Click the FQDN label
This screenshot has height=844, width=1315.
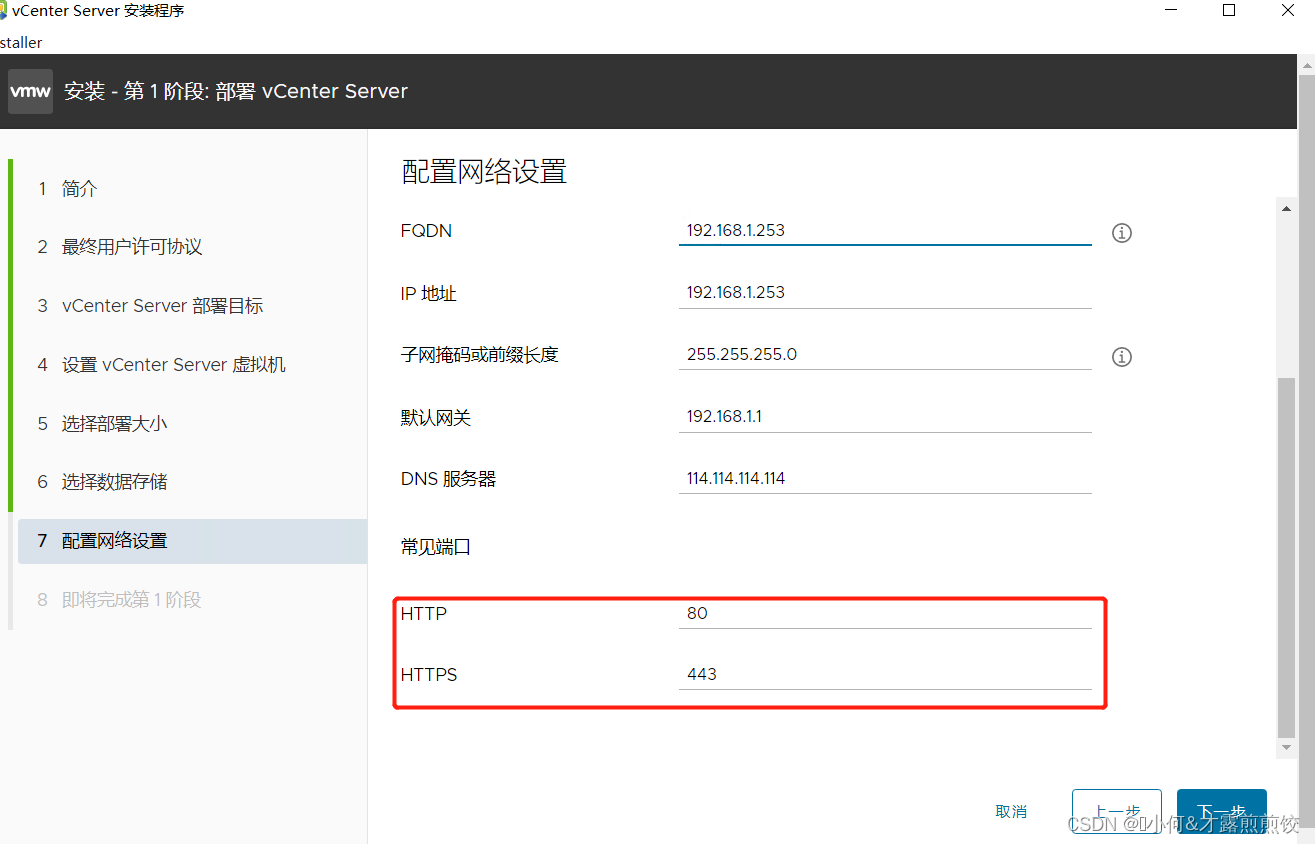click(x=426, y=231)
